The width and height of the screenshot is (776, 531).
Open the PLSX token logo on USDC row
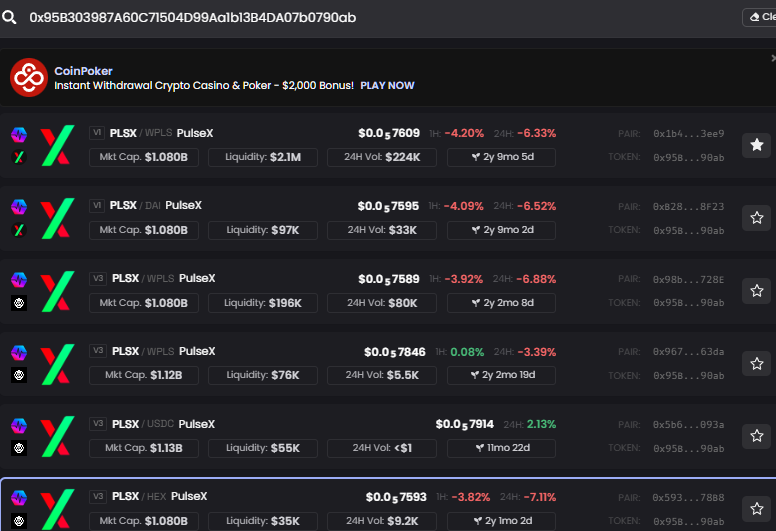coord(57,436)
